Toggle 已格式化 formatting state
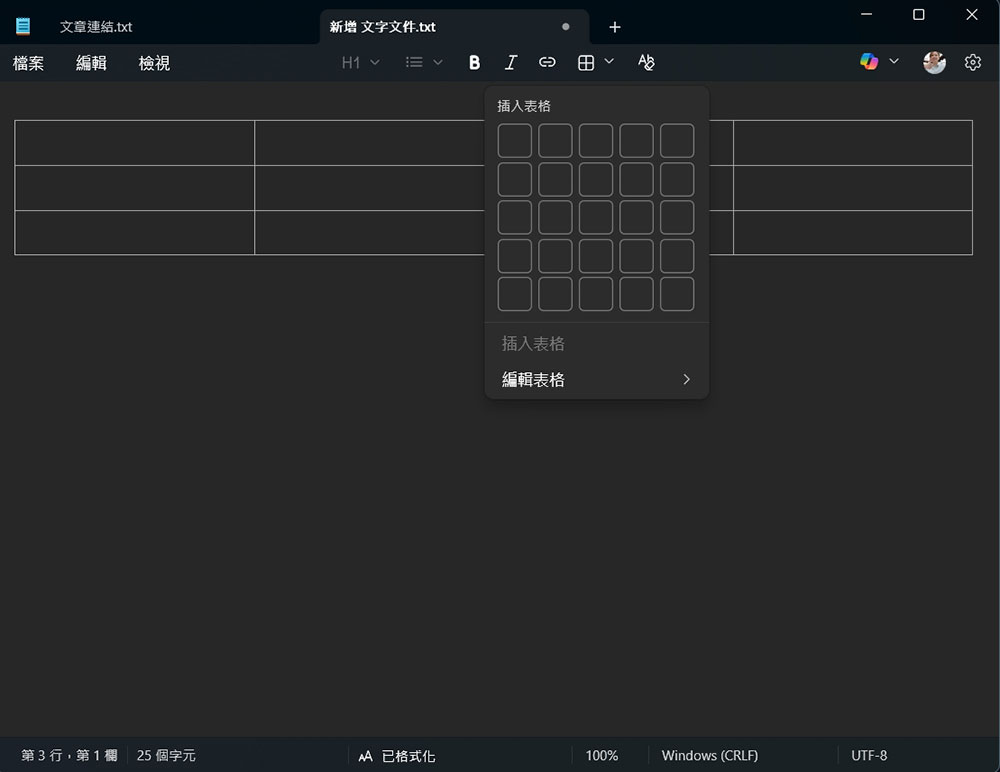This screenshot has height=772, width=1000. (x=414, y=755)
